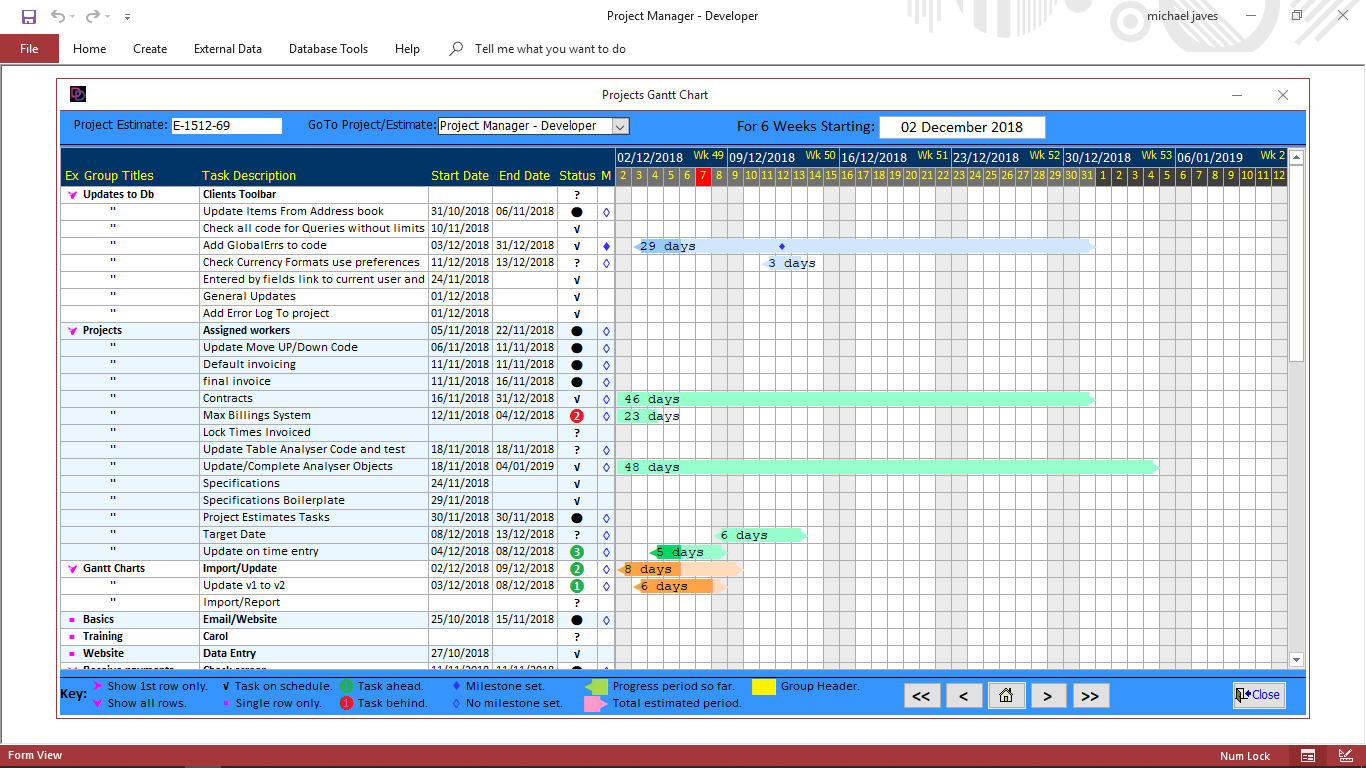1366x768 pixels.
Task: Open the Help tab
Action: pyautogui.click(x=407, y=49)
